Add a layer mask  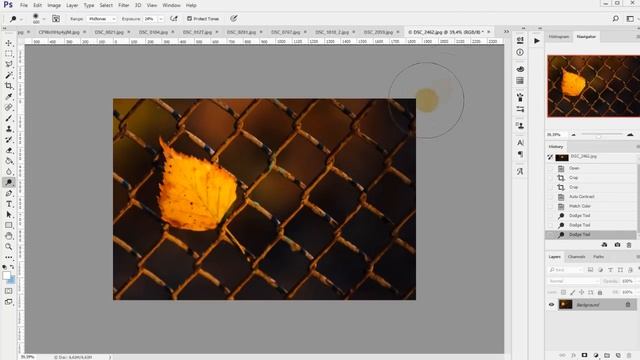pos(584,355)
